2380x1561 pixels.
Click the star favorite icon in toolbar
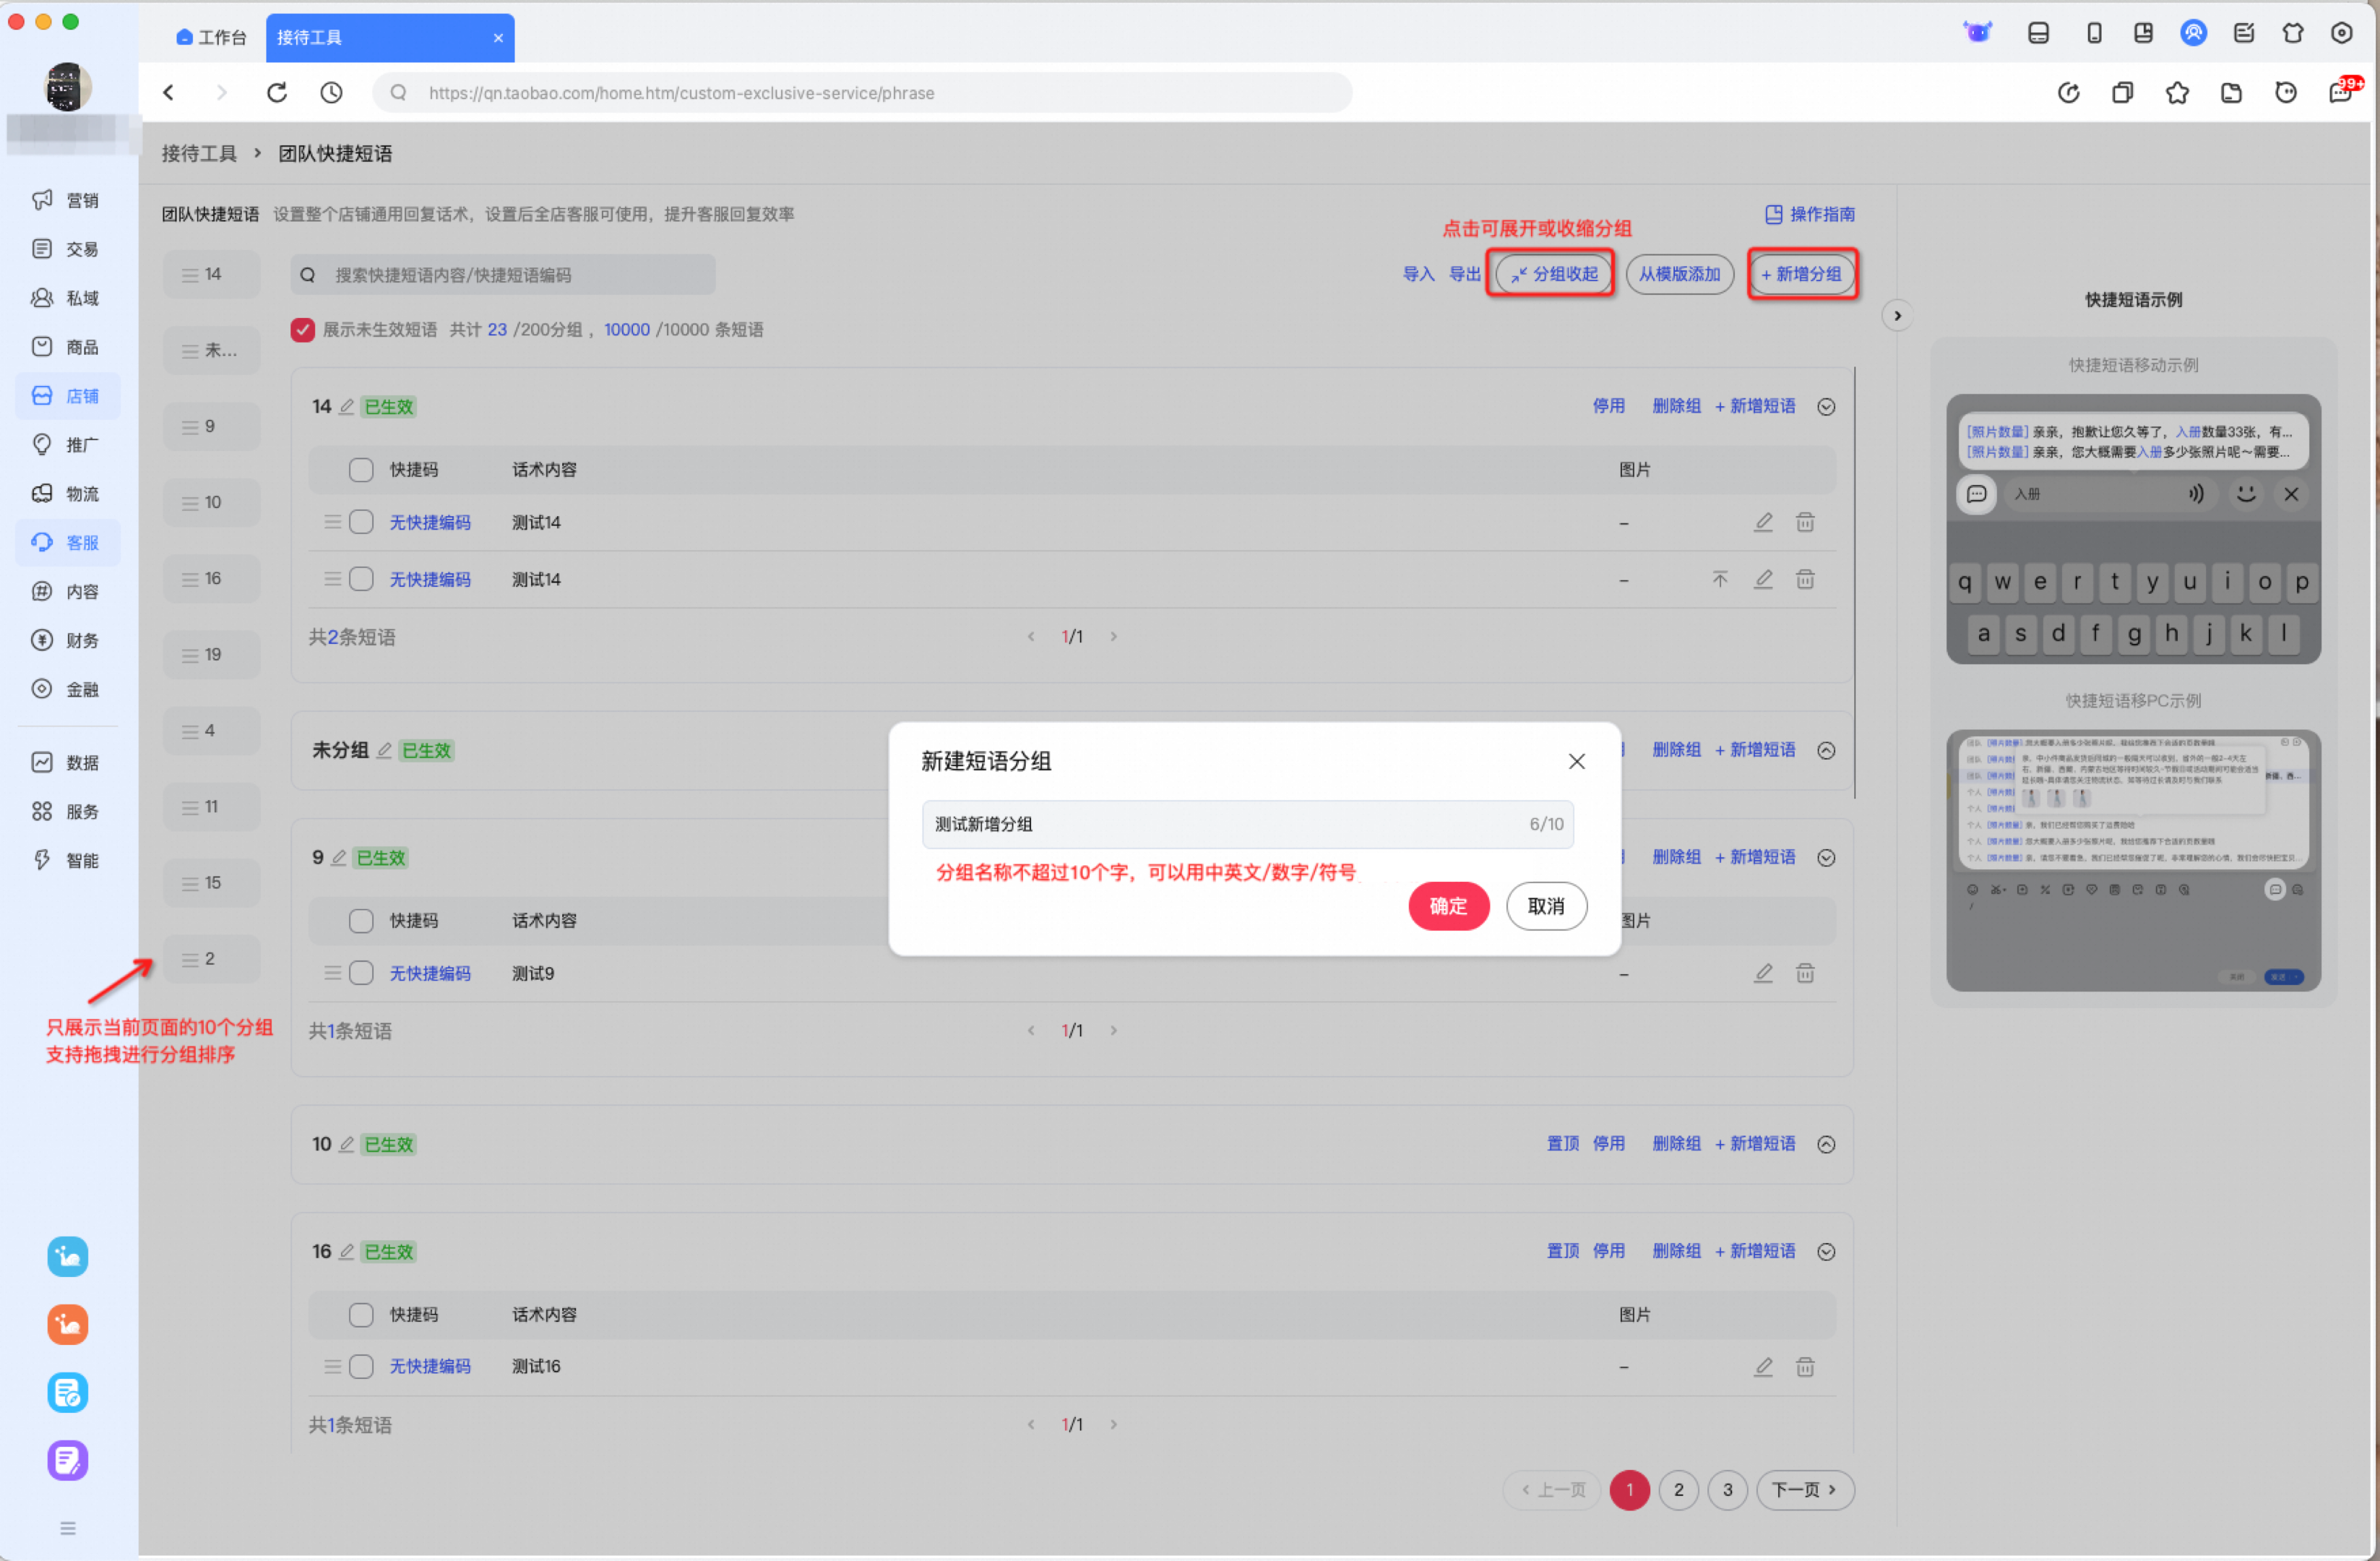click(x=2177, y=93)
